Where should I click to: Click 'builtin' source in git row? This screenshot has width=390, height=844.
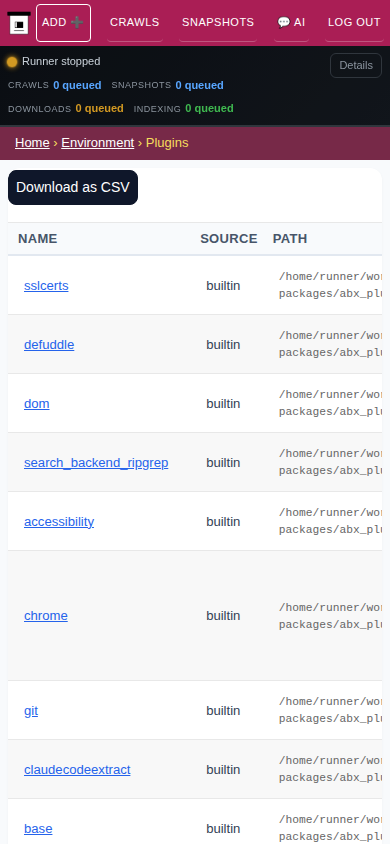(223, 711)
